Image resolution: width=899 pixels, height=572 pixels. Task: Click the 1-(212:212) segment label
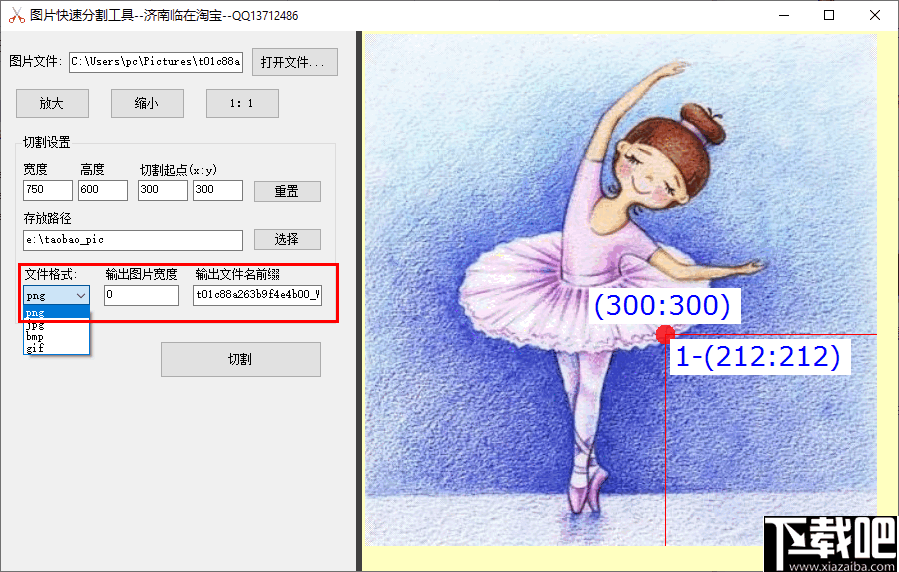click(x=759, y=357)
